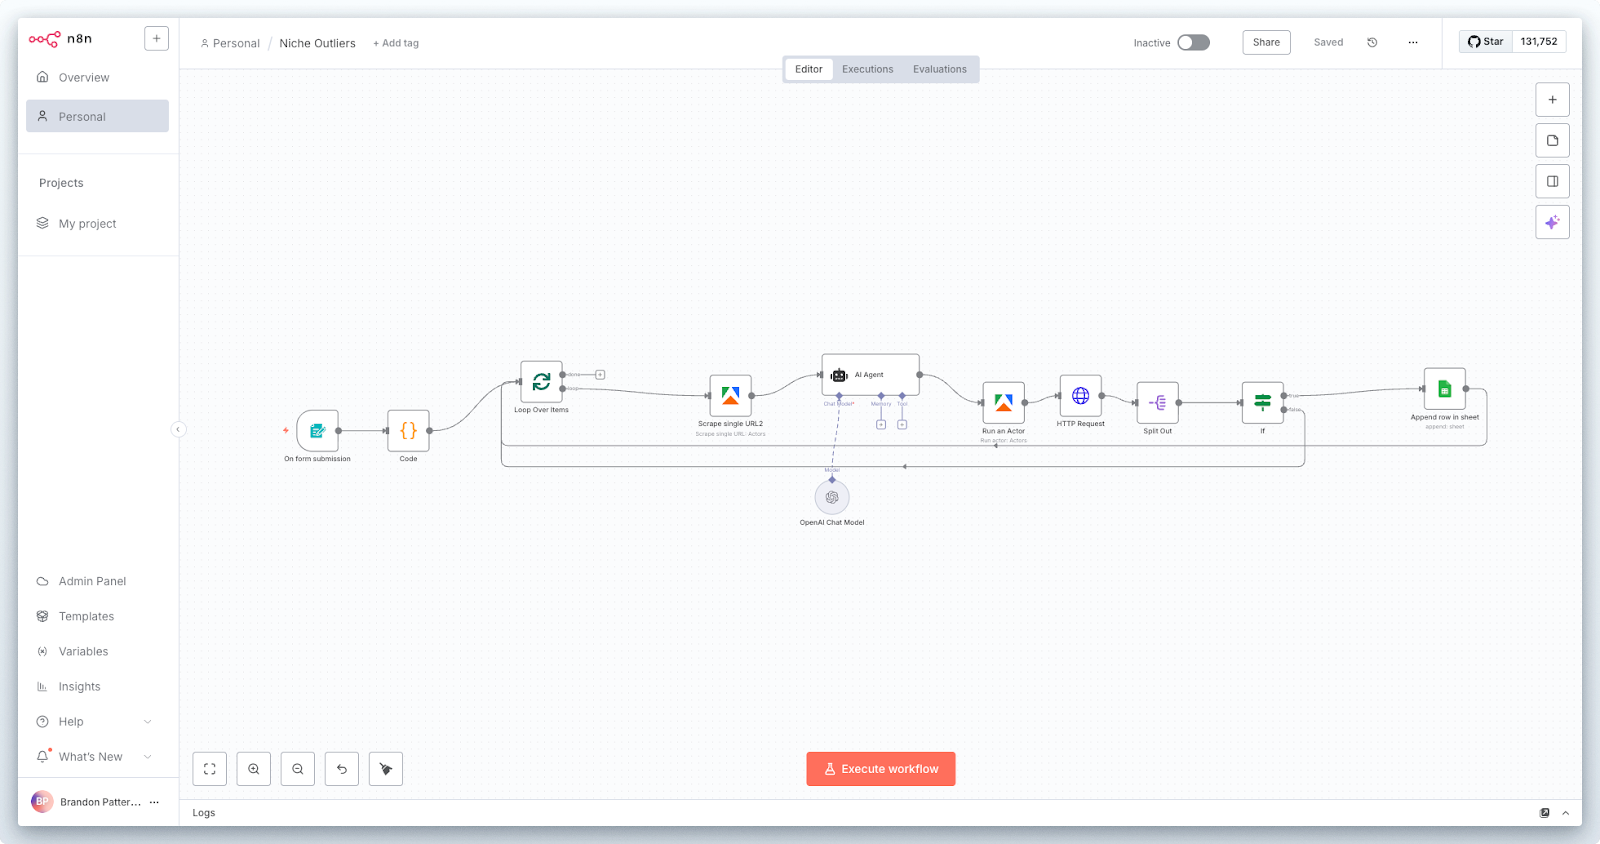
Task: Click the OpenAI Chat Model node
Action: 832,497
